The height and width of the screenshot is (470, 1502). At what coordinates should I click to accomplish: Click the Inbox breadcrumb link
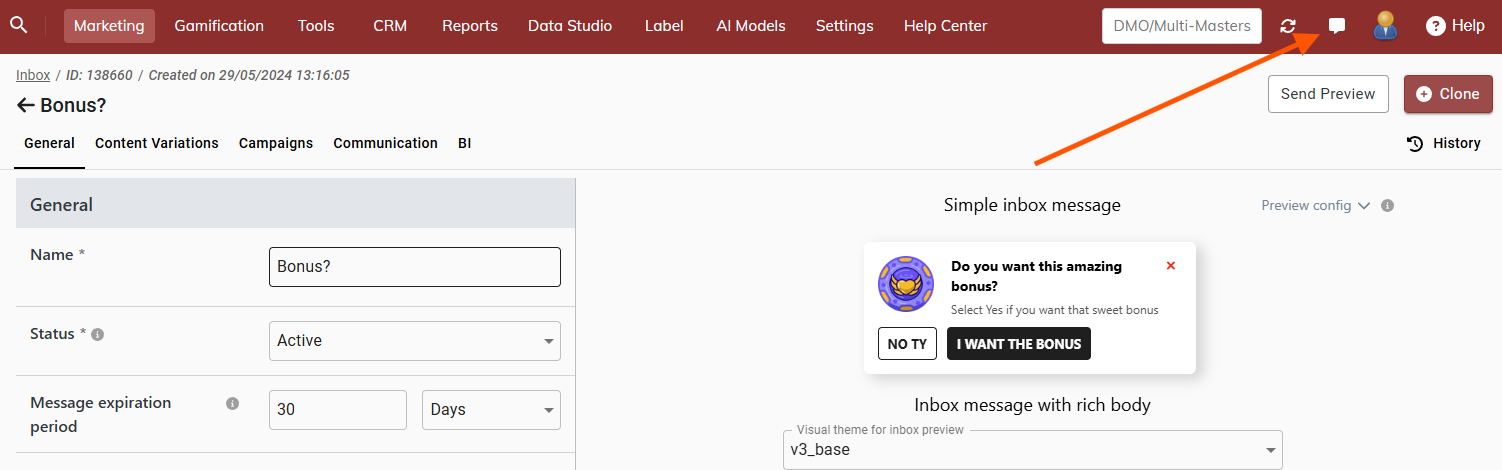pyautogui.click(x=33, y=75)
